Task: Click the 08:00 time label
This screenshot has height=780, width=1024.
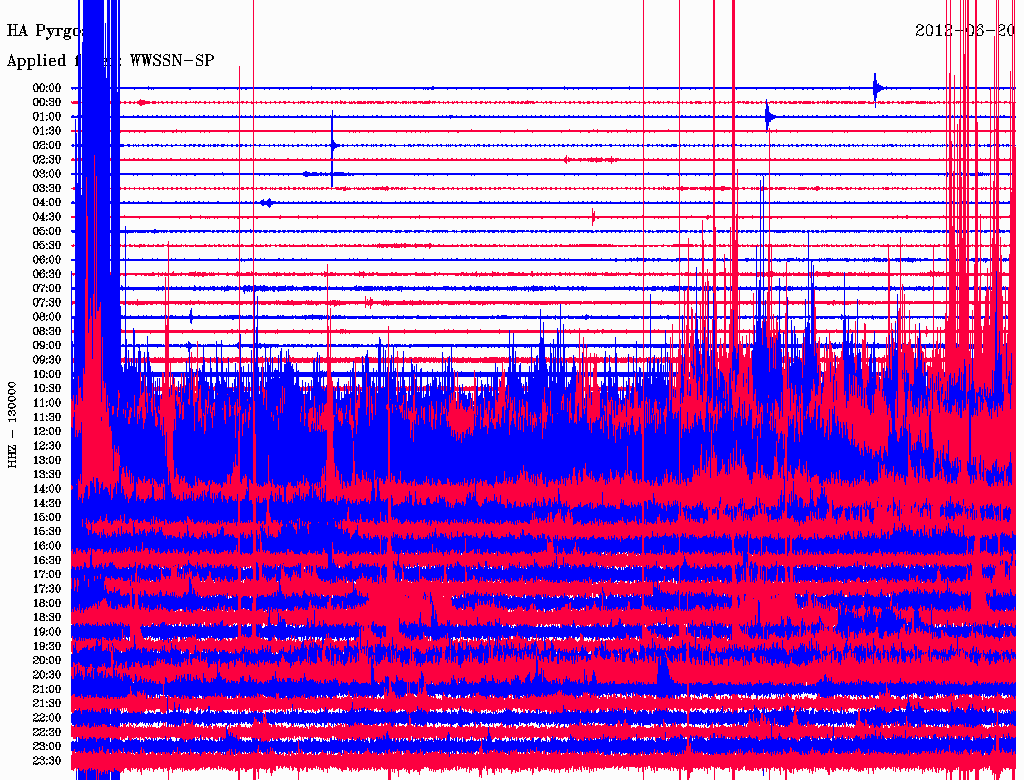Action: click(47, 317)
